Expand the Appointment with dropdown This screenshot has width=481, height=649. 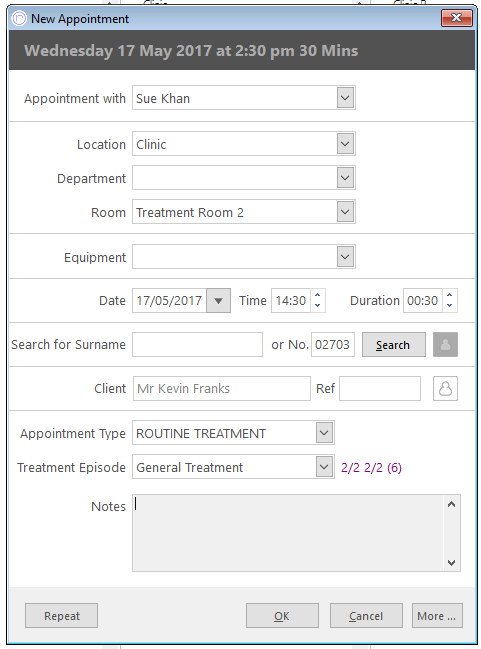pos(345,98)
